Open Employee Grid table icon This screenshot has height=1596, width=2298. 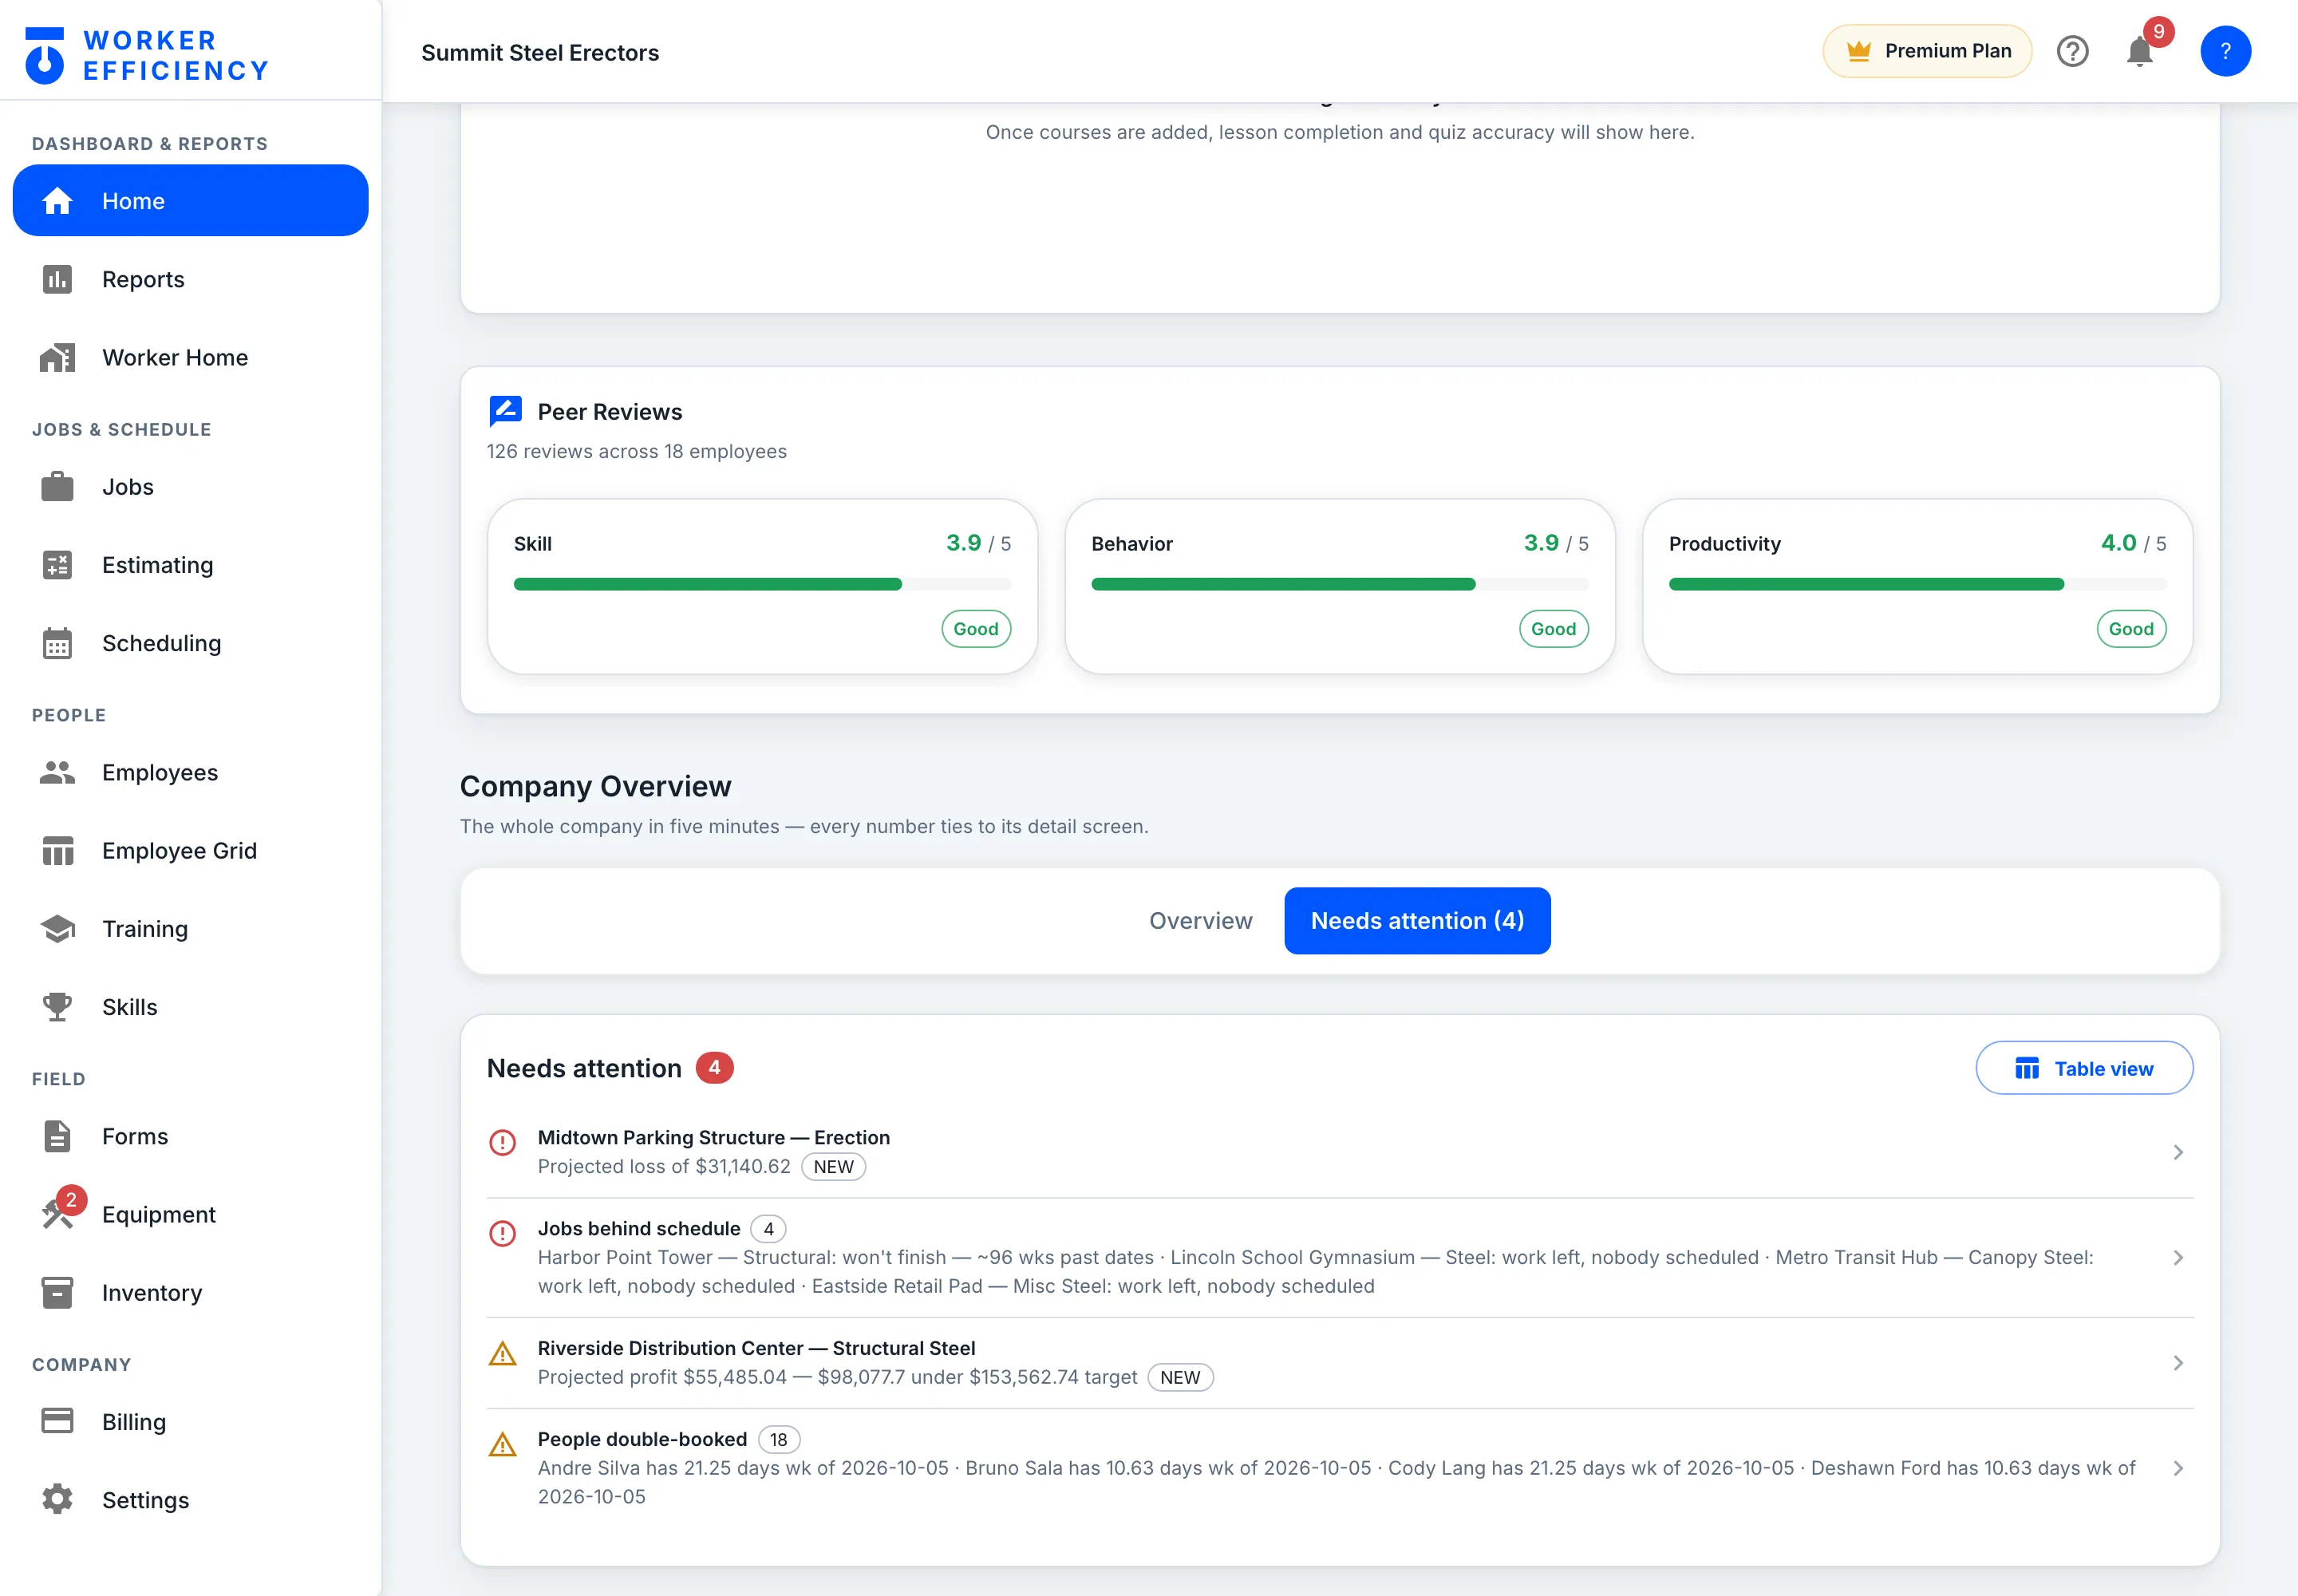pyautogui.click(x=57, y=850)
